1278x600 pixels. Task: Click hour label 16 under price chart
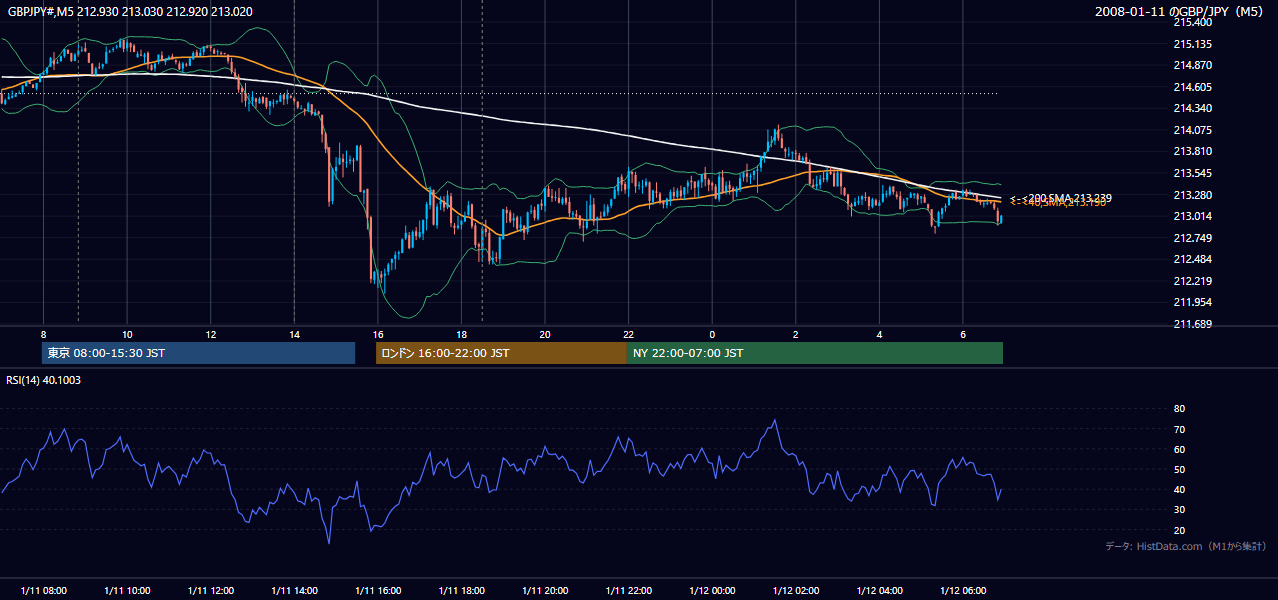[378, 334]
